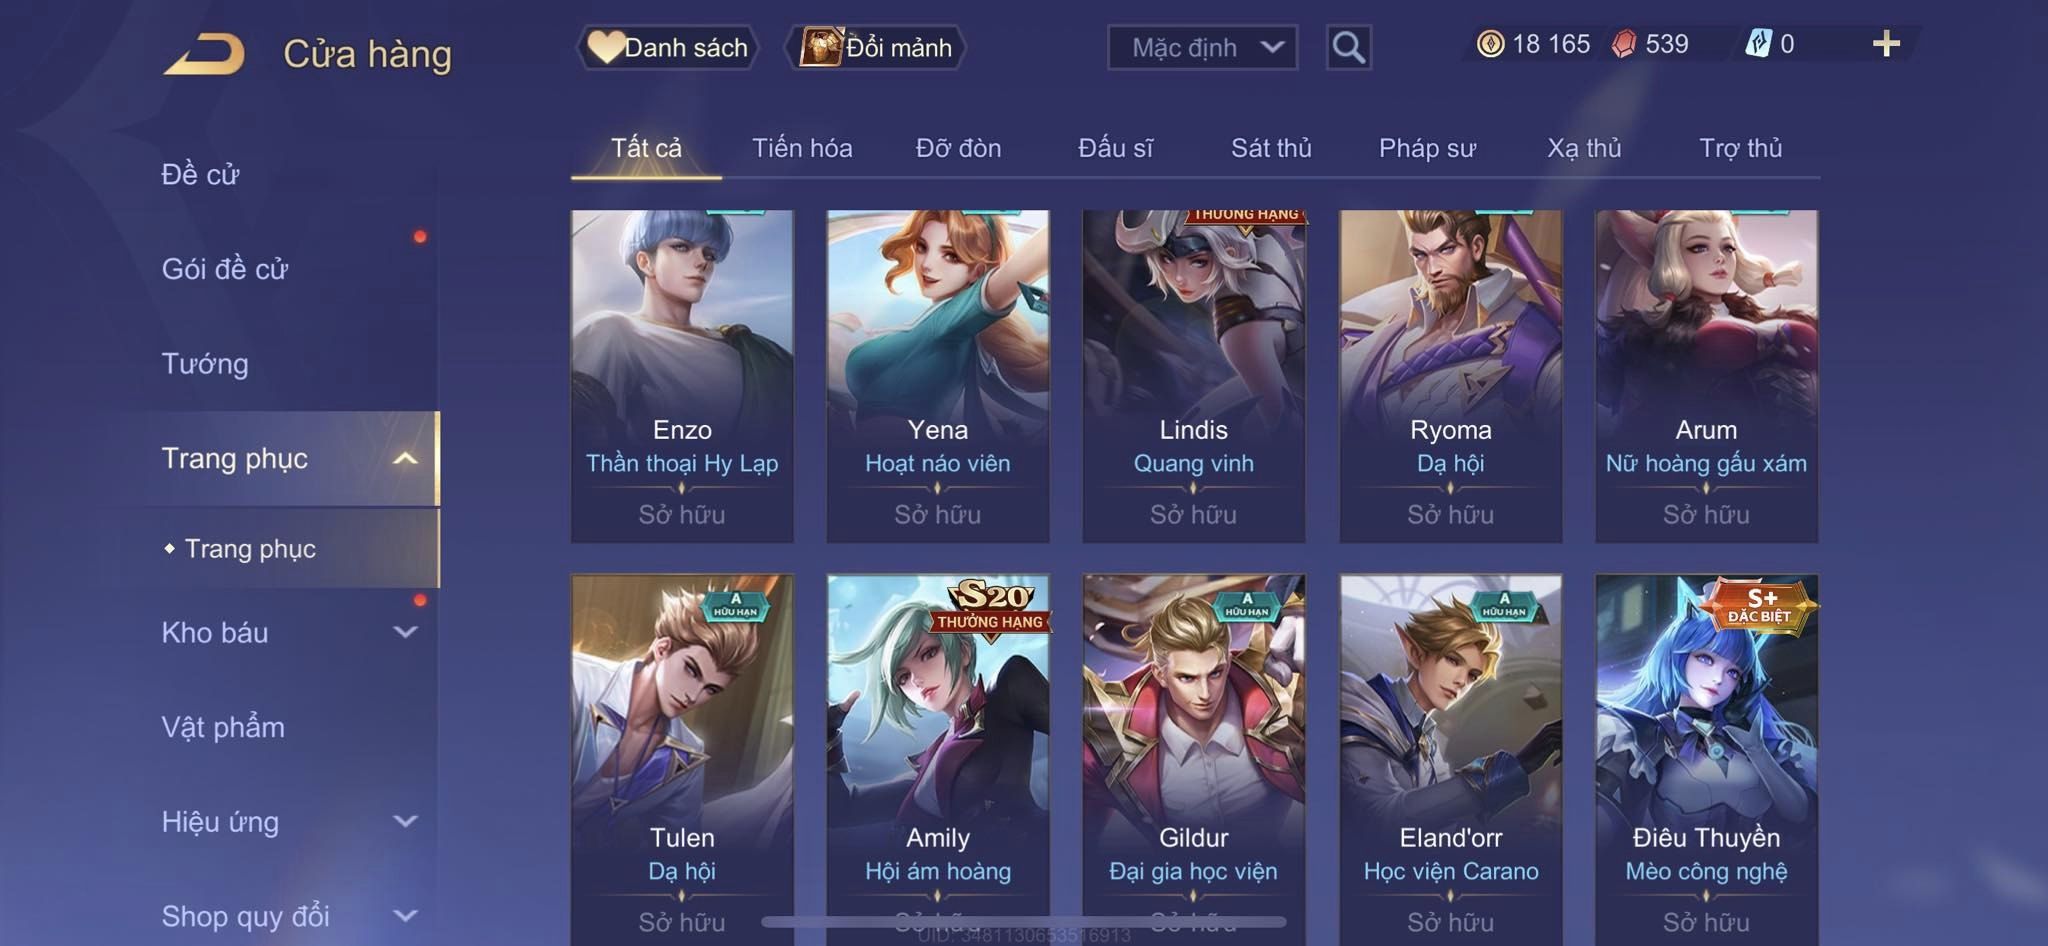
Task: Open Đổi mảnh shard exchange chest
Action: 876,47
